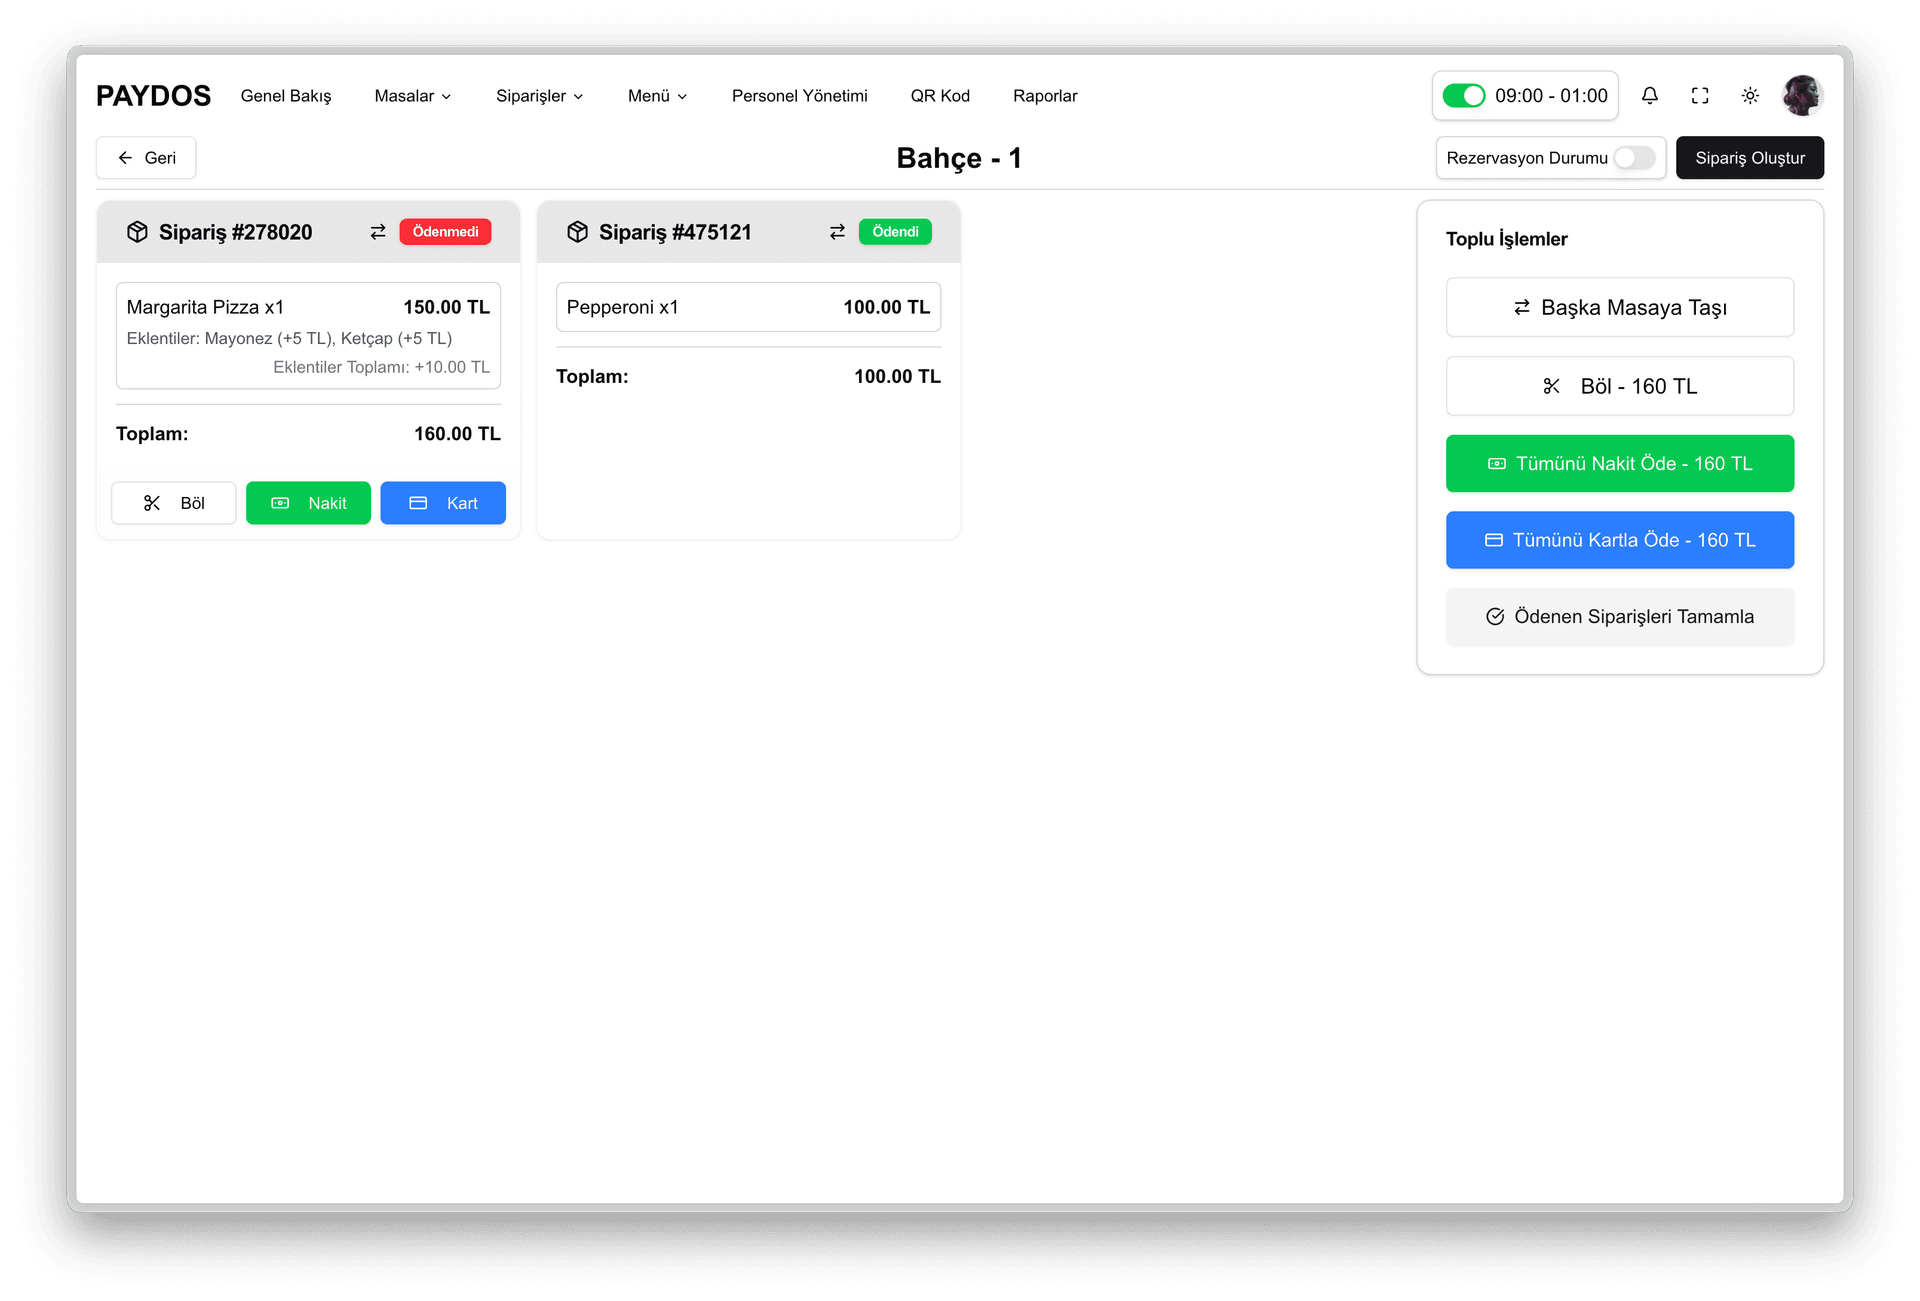Click the notification bell icon

(1650, 96)
